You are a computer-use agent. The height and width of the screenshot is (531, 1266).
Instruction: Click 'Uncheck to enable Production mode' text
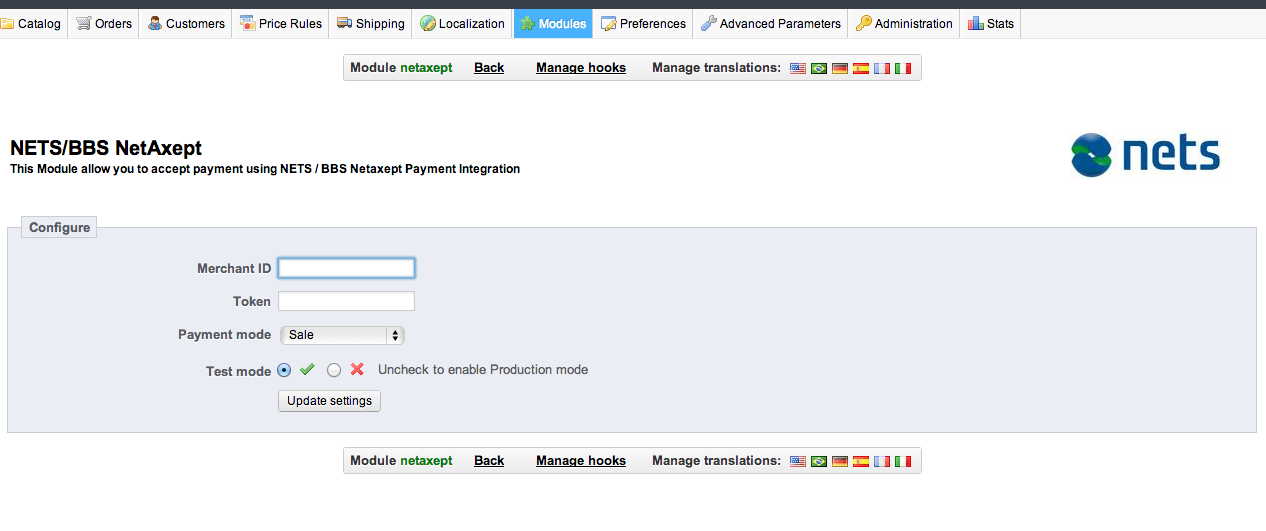point(483,370)
